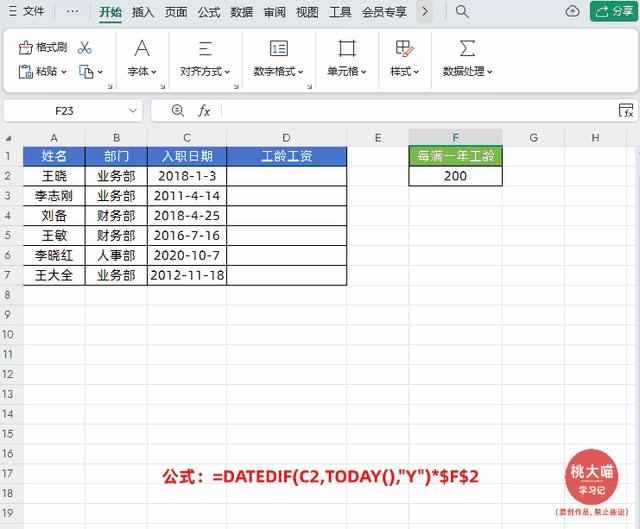Select column D header
Screen dimensions: 640x529
(x=287, y=138)
